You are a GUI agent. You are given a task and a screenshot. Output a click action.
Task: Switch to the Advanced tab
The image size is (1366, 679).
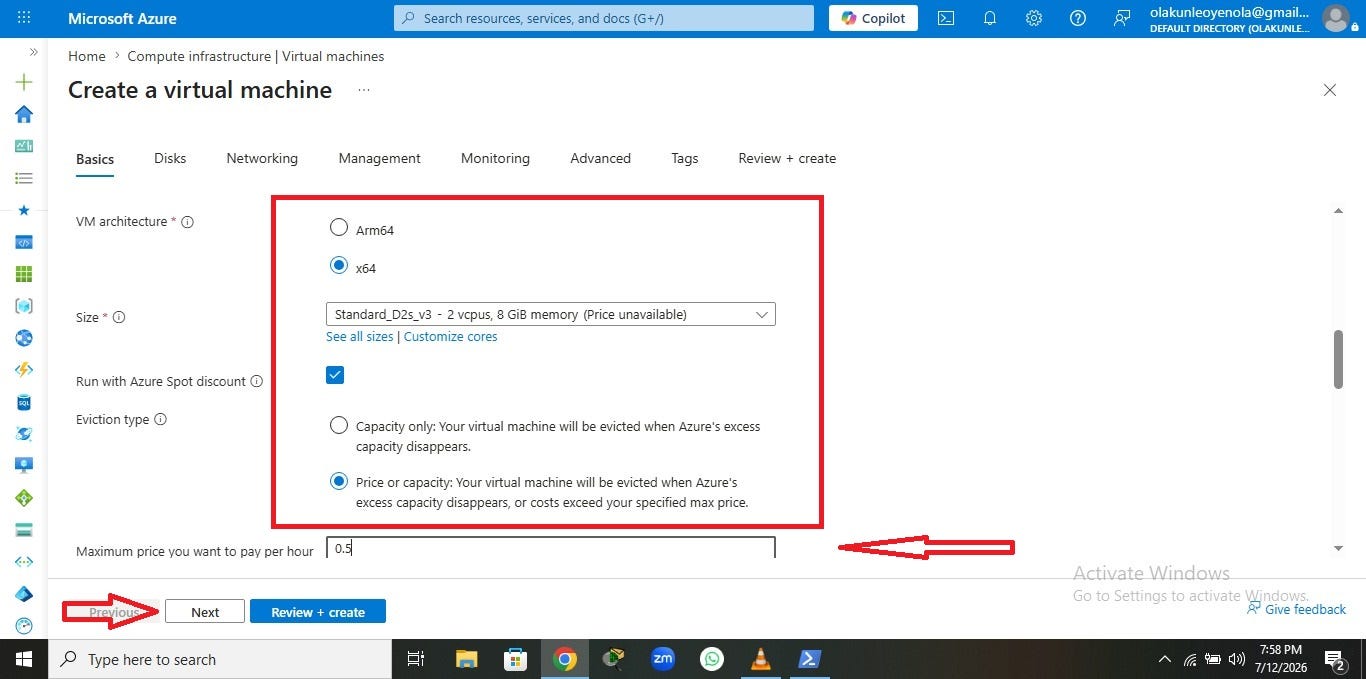pyautogui.click(x=600, y=158)
